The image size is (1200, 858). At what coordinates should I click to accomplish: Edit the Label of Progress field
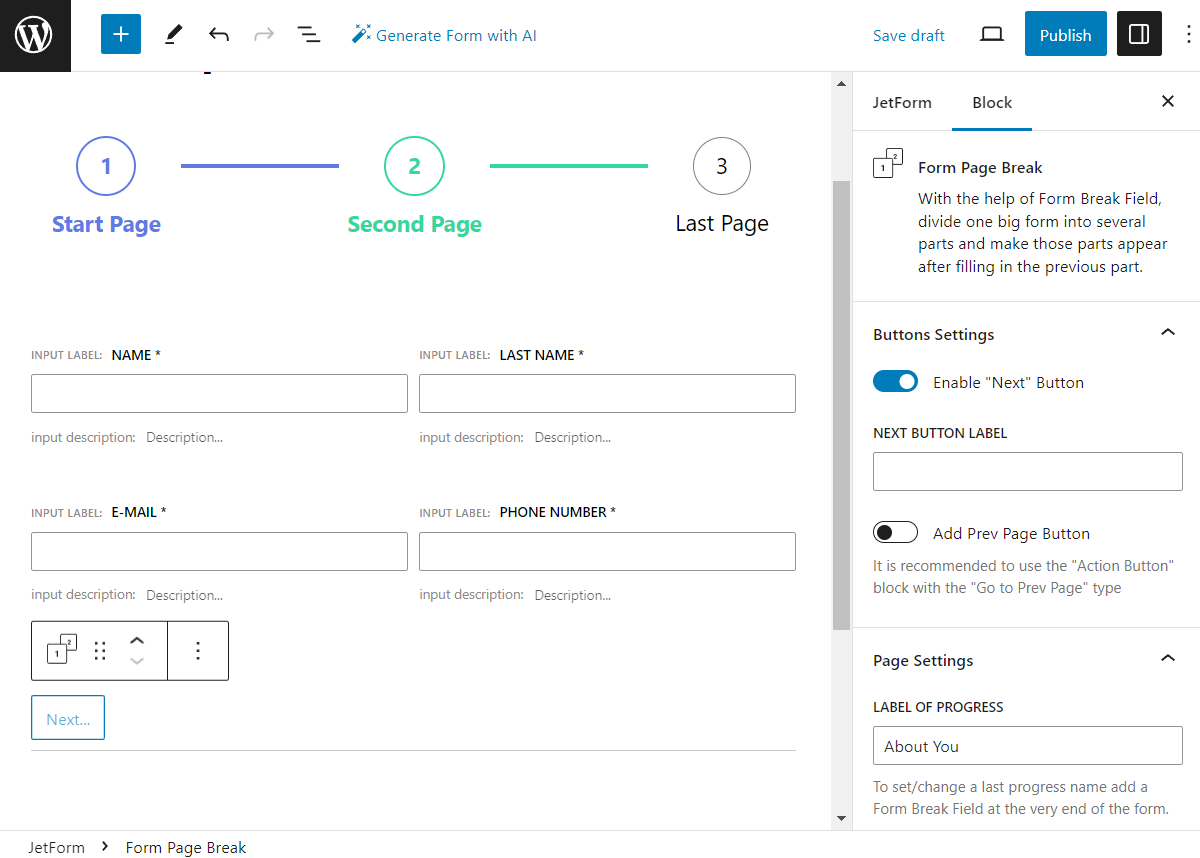click(1027, 745)
